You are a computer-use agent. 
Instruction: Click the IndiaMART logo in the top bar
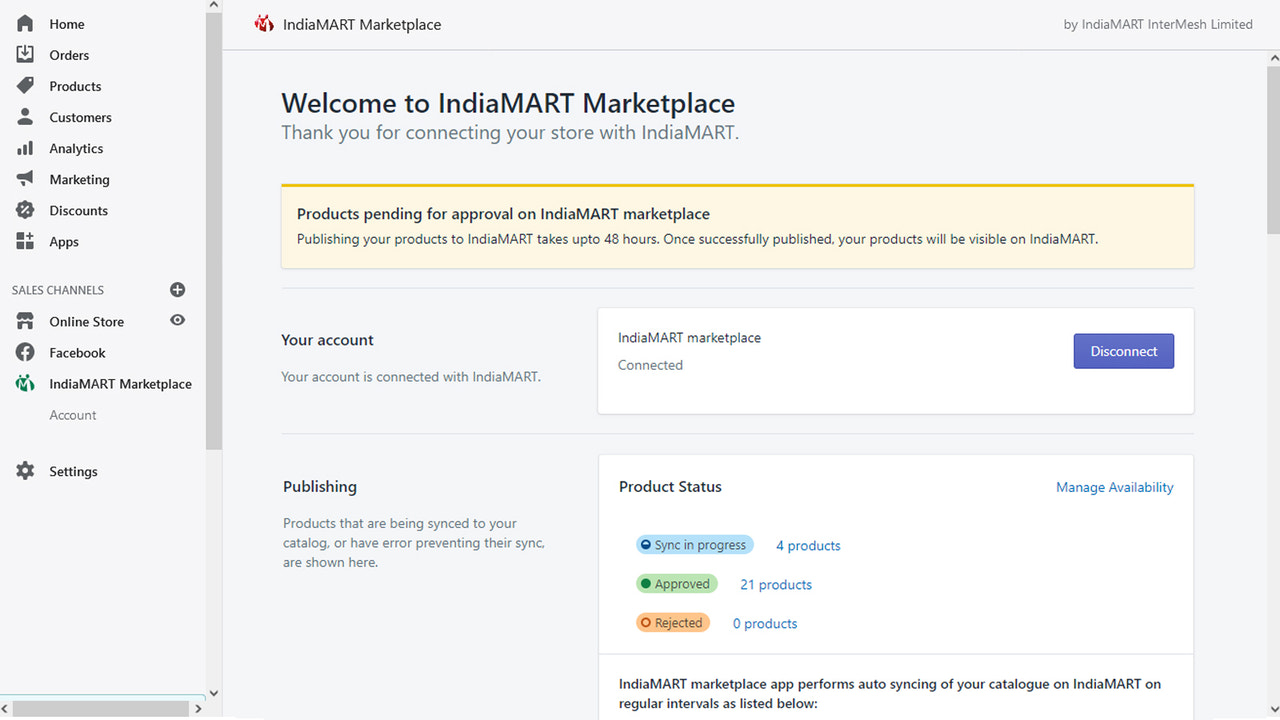point(263,23)
